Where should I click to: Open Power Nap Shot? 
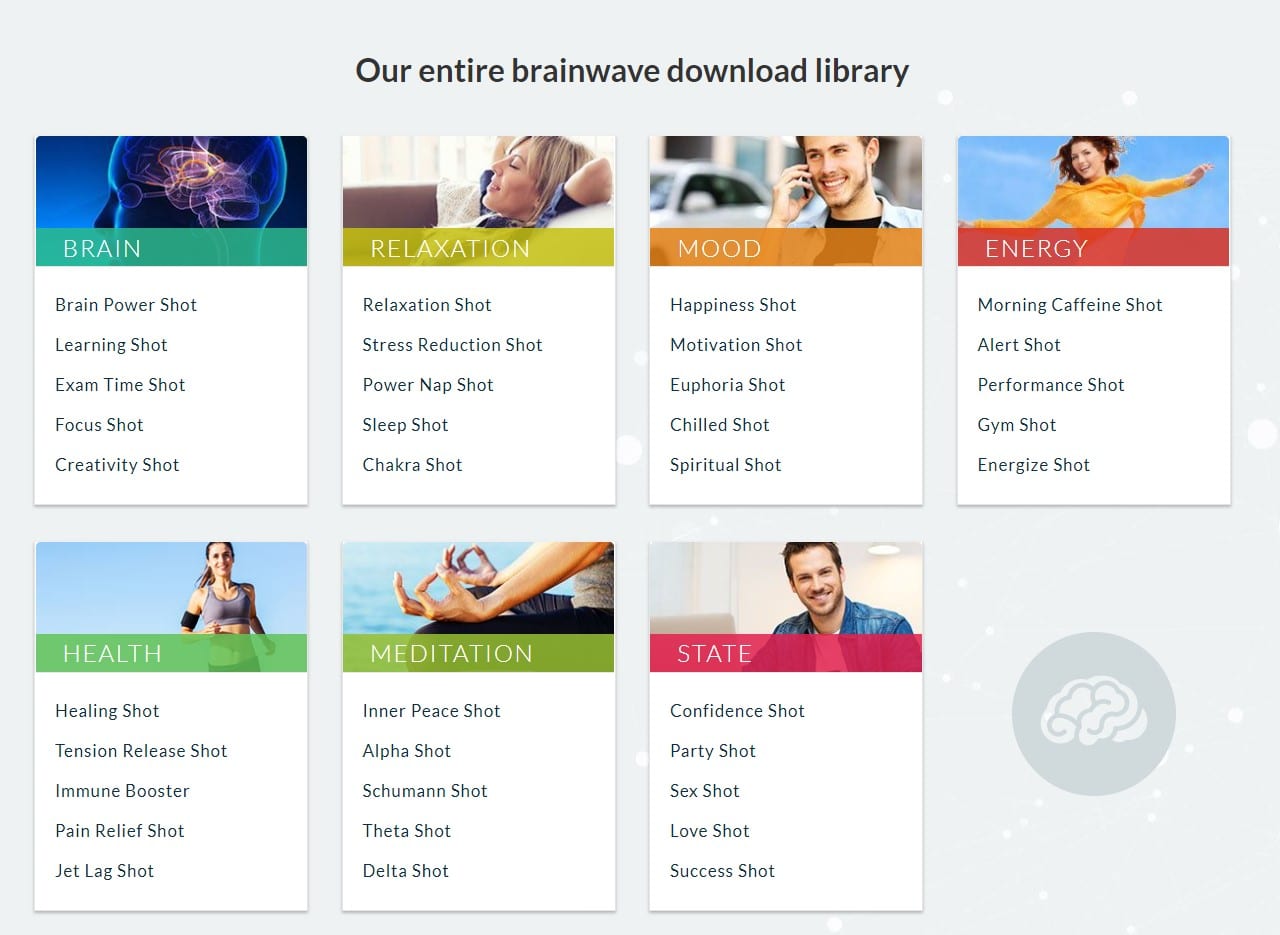click(x=428, y=385)
